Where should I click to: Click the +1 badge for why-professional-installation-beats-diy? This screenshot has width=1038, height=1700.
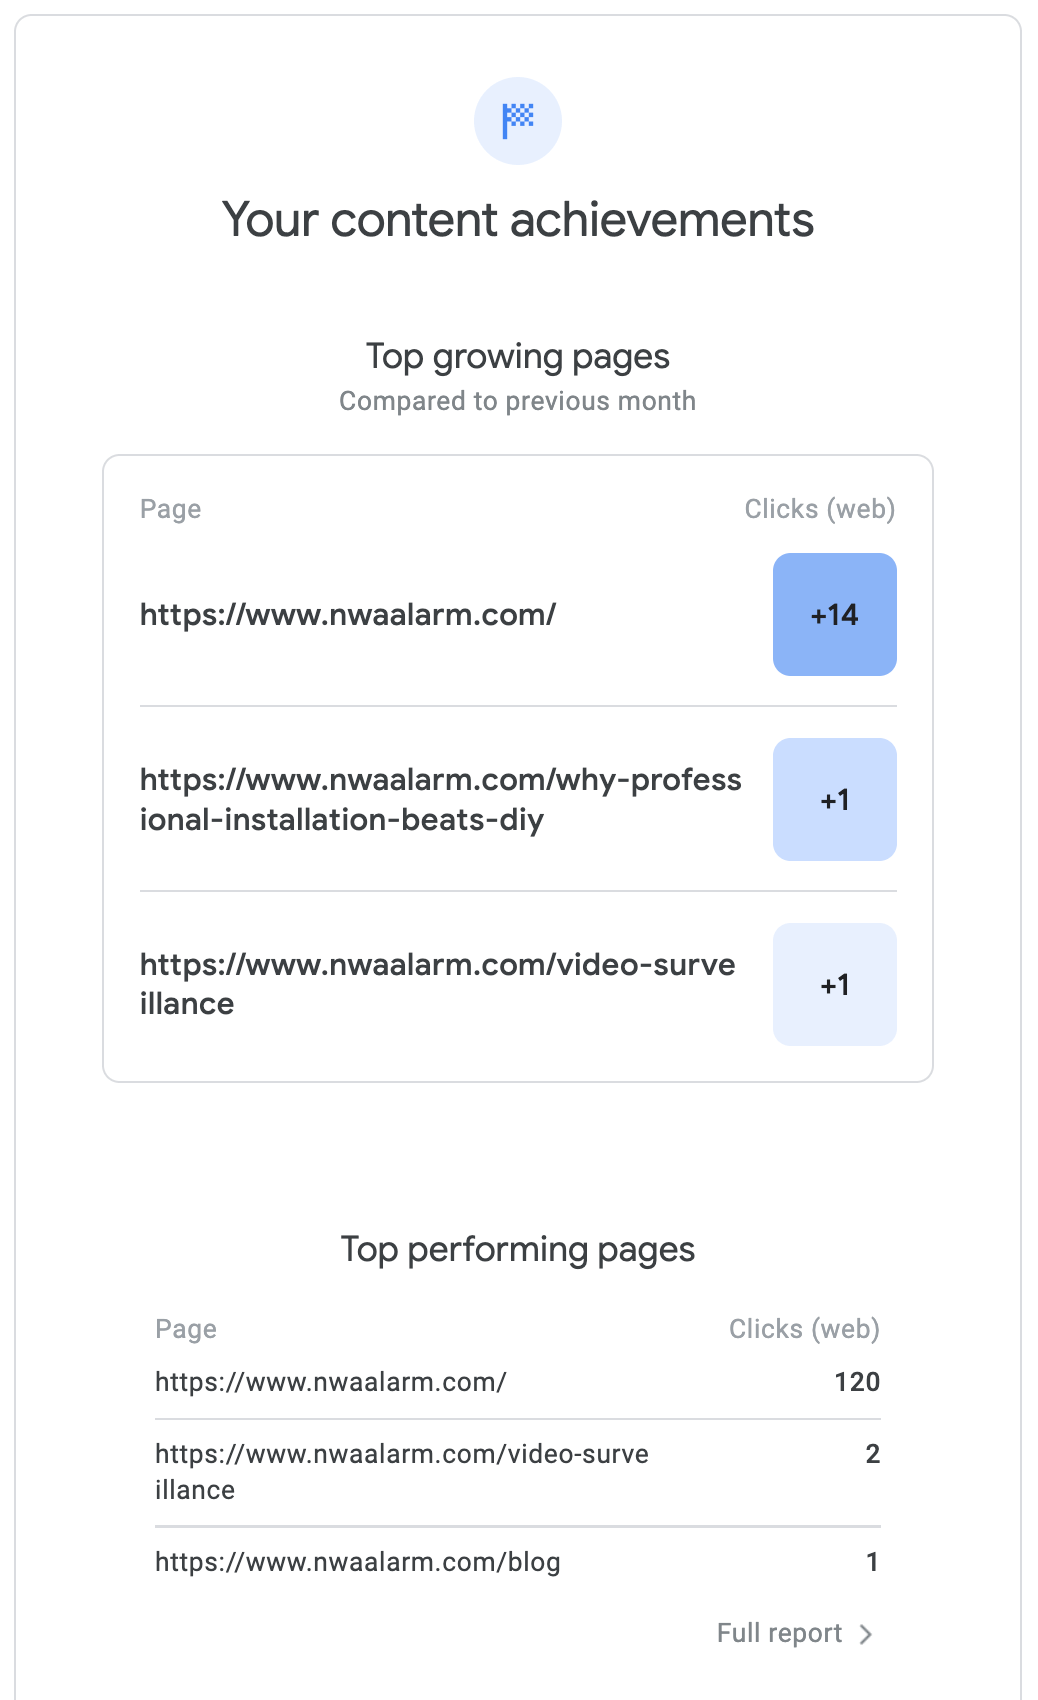(x=834, y=800)
